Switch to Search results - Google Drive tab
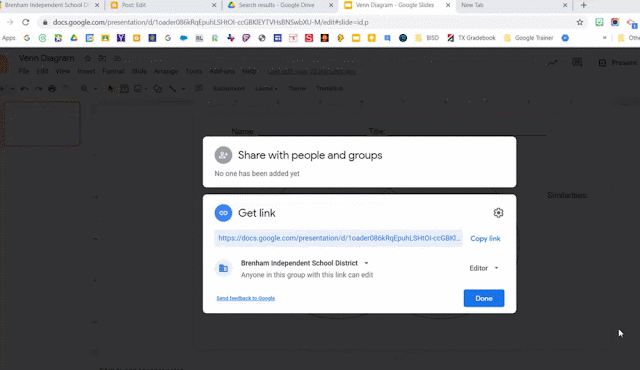This screenshot has height=370, width=640. pos(280,5)
